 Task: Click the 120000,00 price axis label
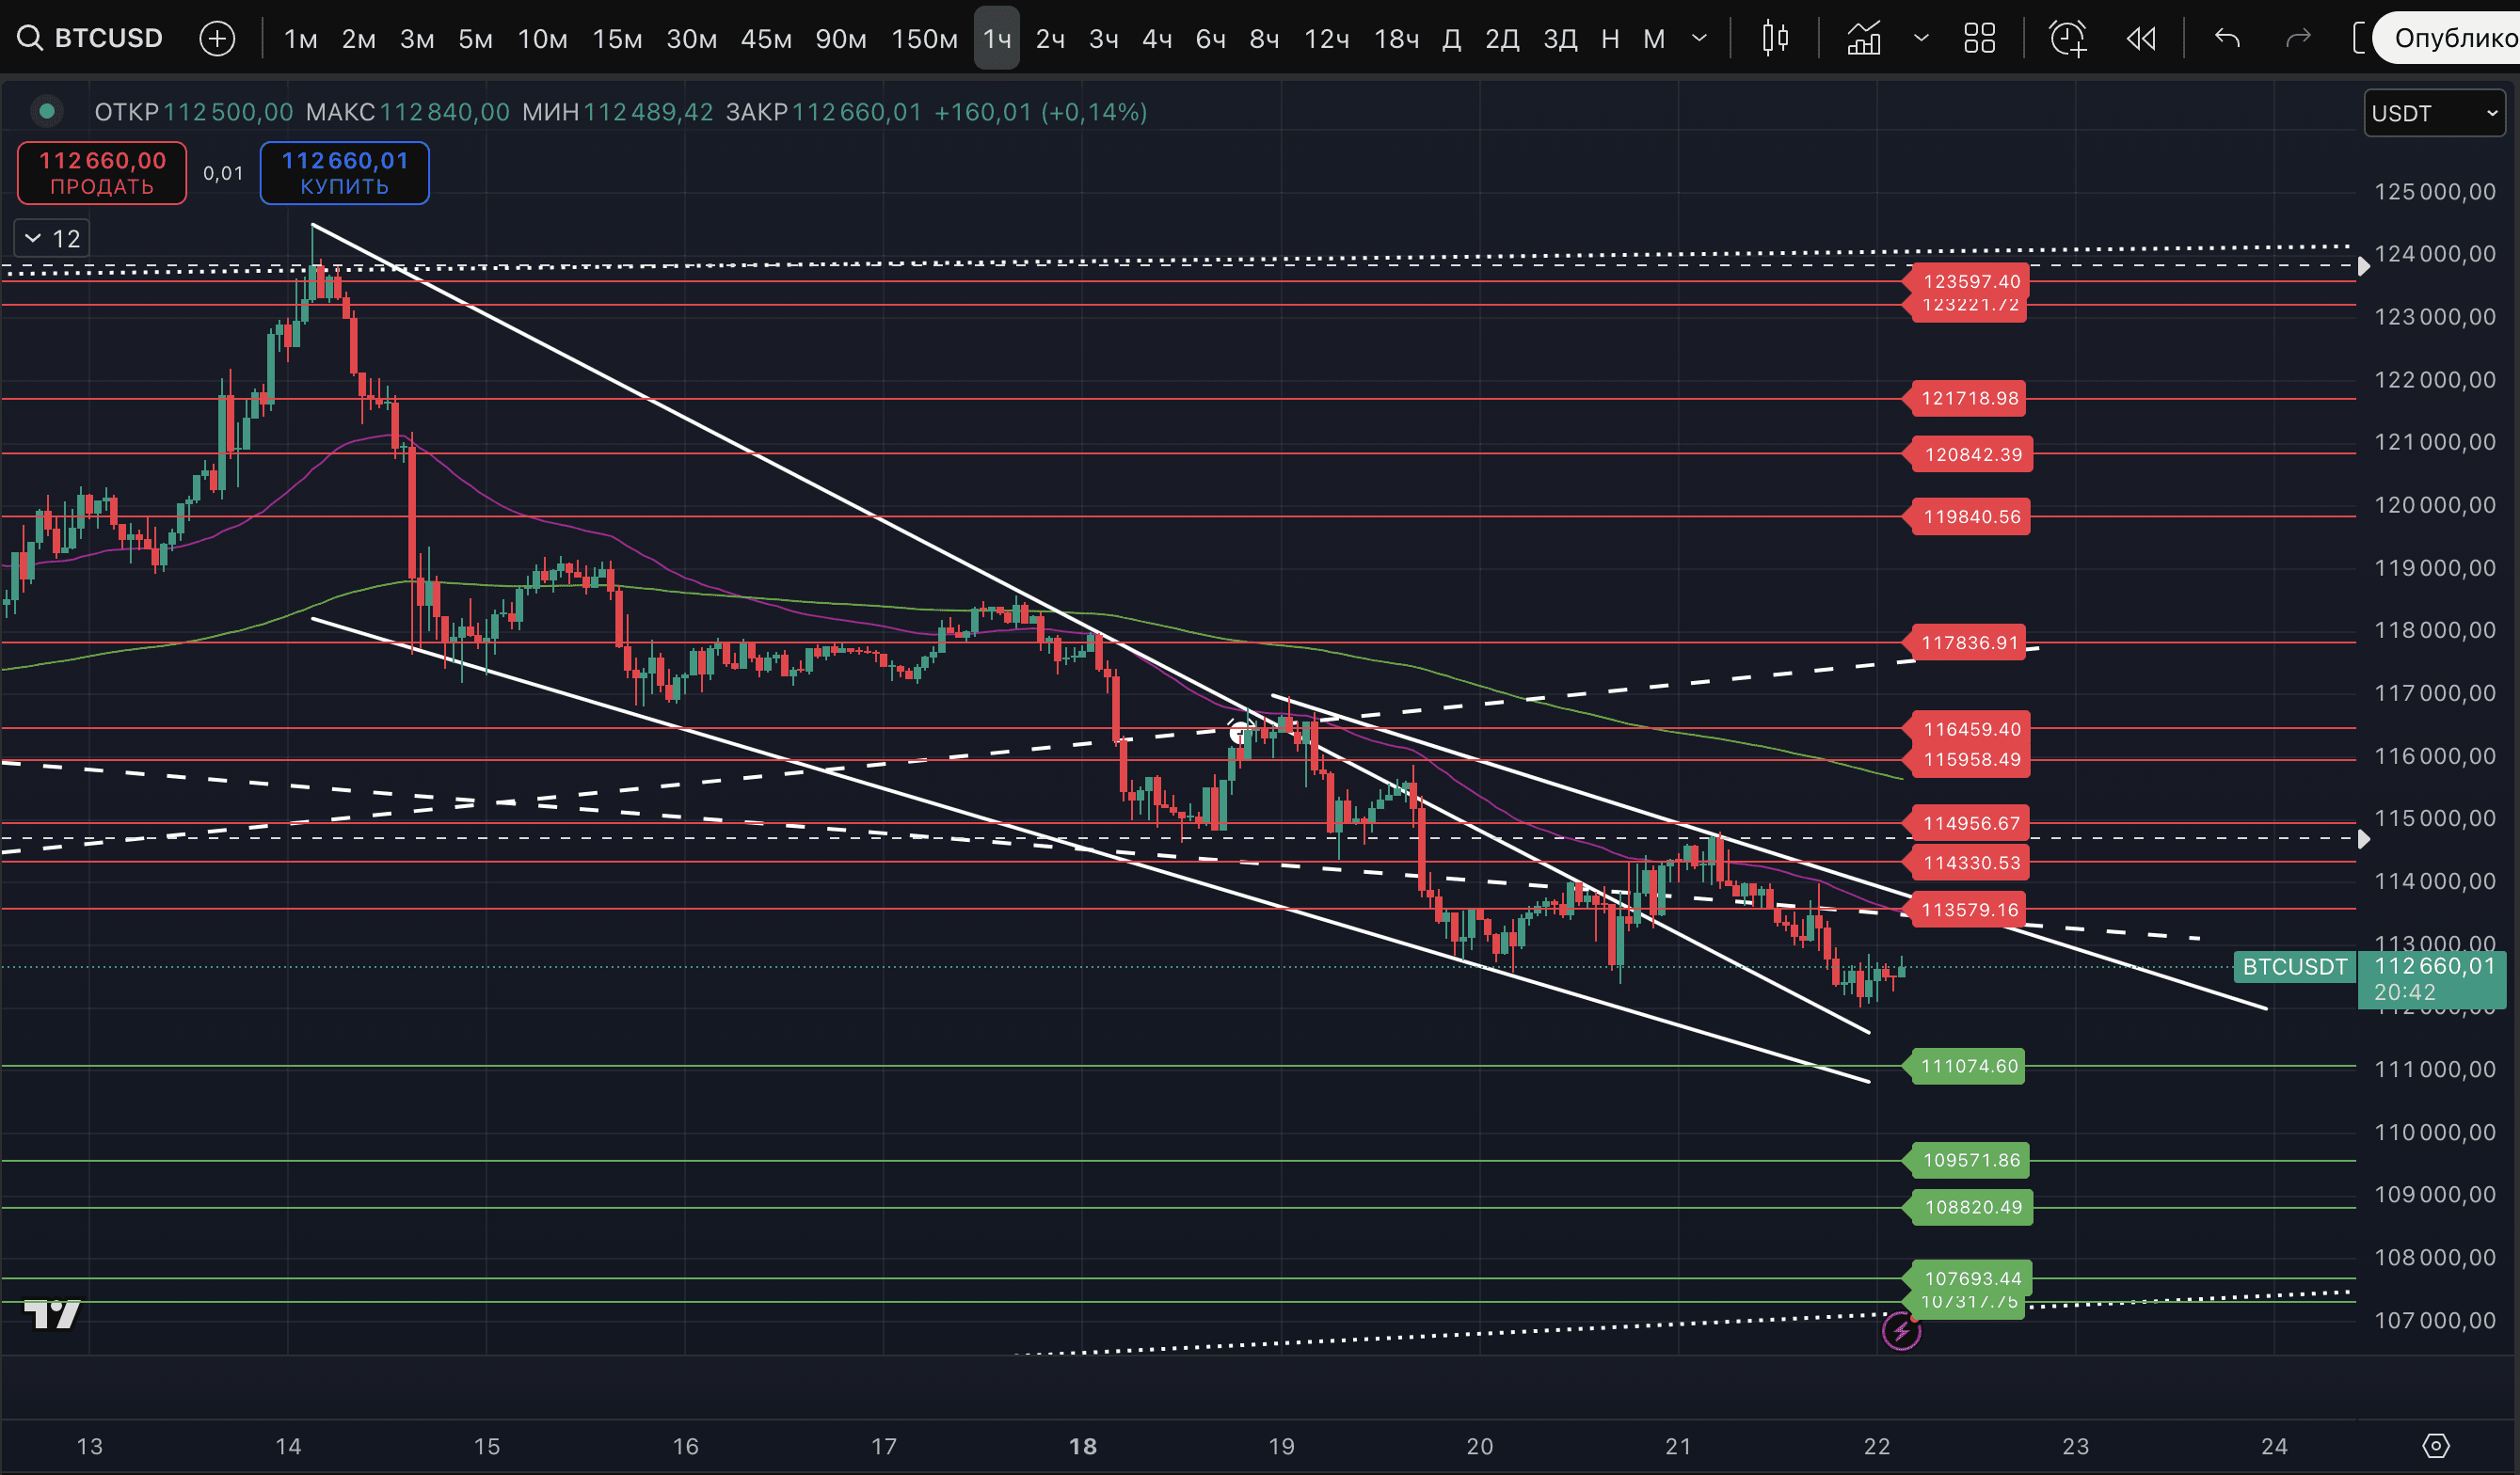point(2435,505)
